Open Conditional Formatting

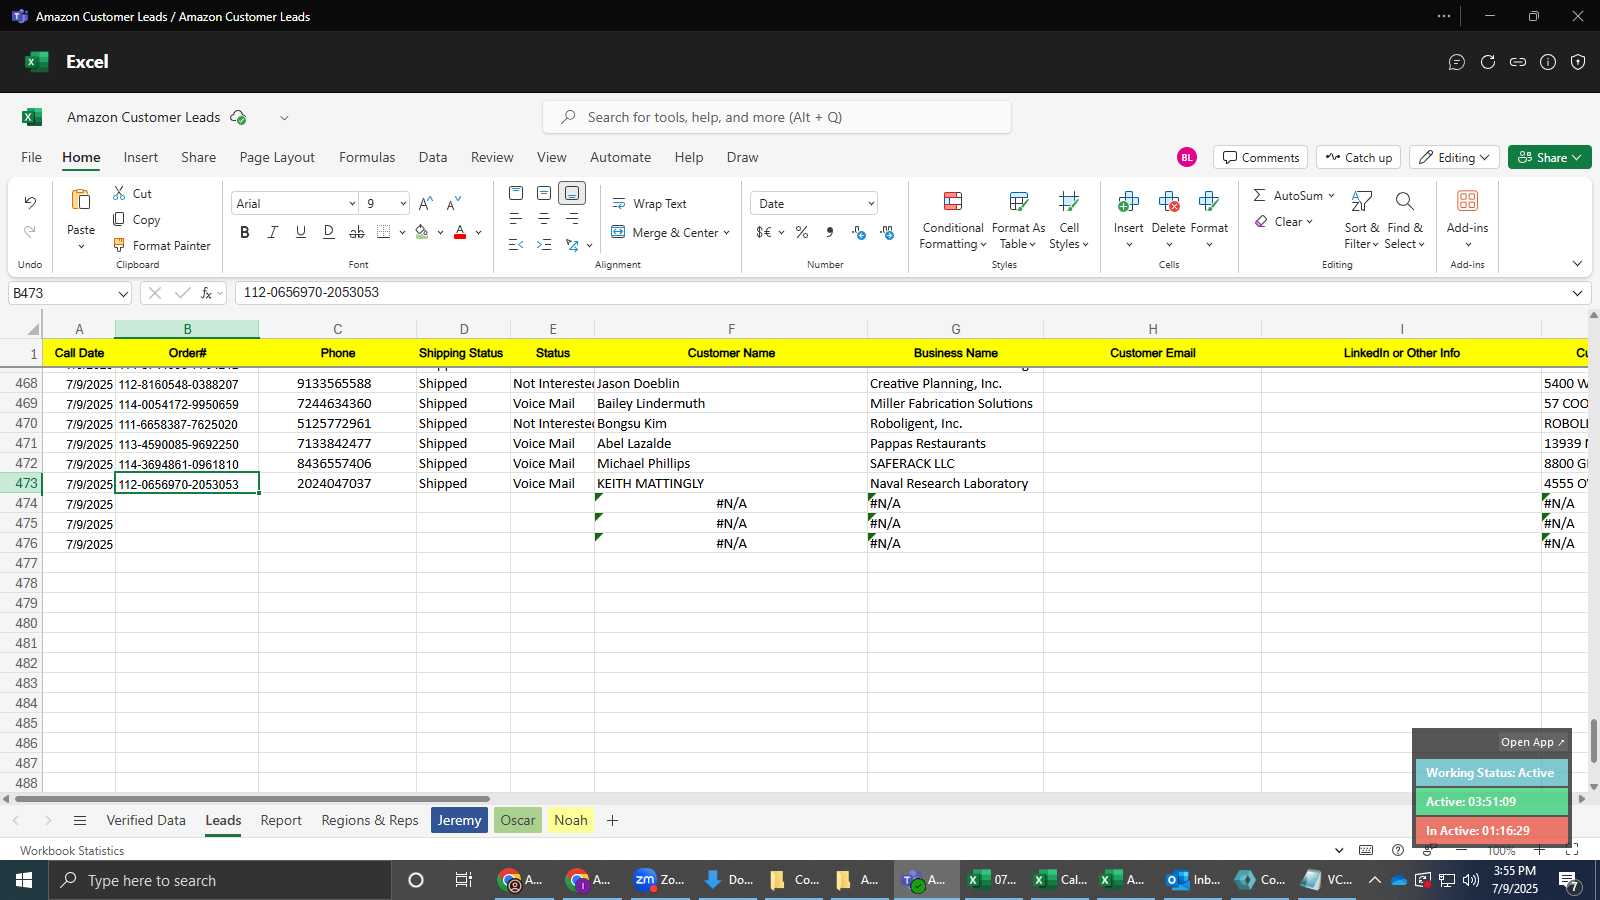coord(953,220)
